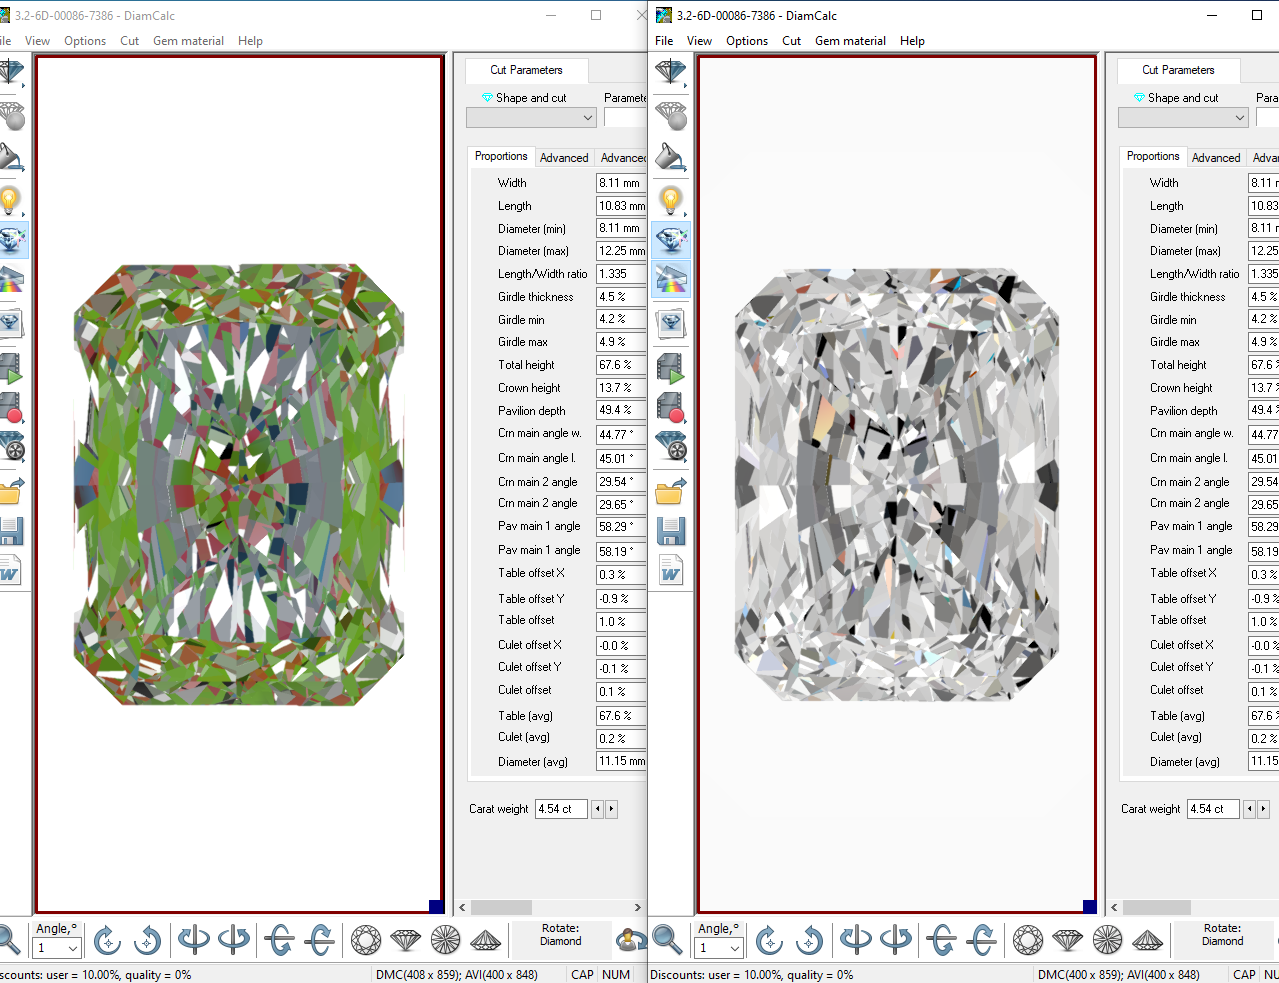Switch to Advanced tab in left window
The width and height of the screenshot is (1279, 983).
coord(564,158)
